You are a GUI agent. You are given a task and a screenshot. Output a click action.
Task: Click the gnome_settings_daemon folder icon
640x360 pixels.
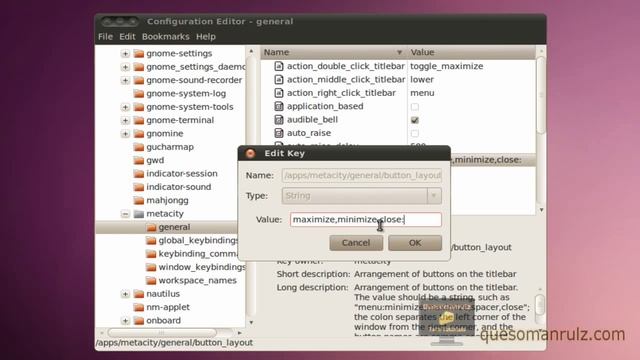click(139, 67)
